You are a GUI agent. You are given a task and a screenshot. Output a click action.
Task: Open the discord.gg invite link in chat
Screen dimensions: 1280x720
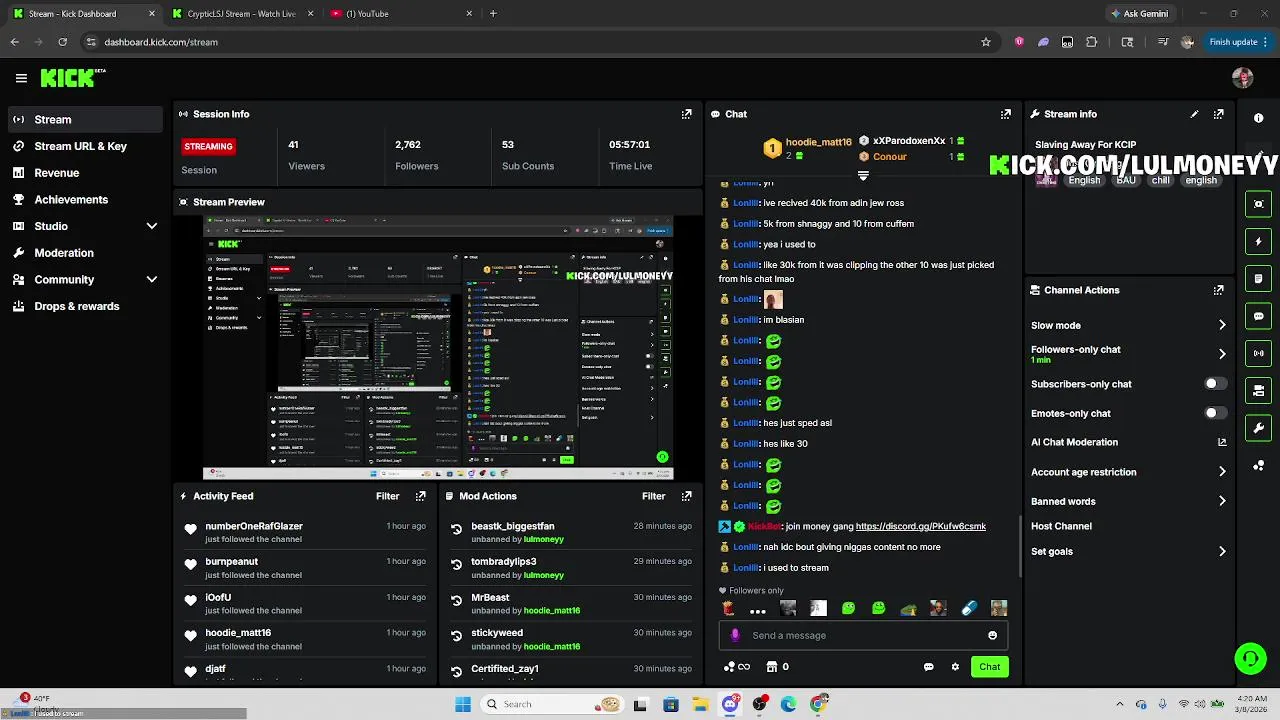(x=920, y=526)
